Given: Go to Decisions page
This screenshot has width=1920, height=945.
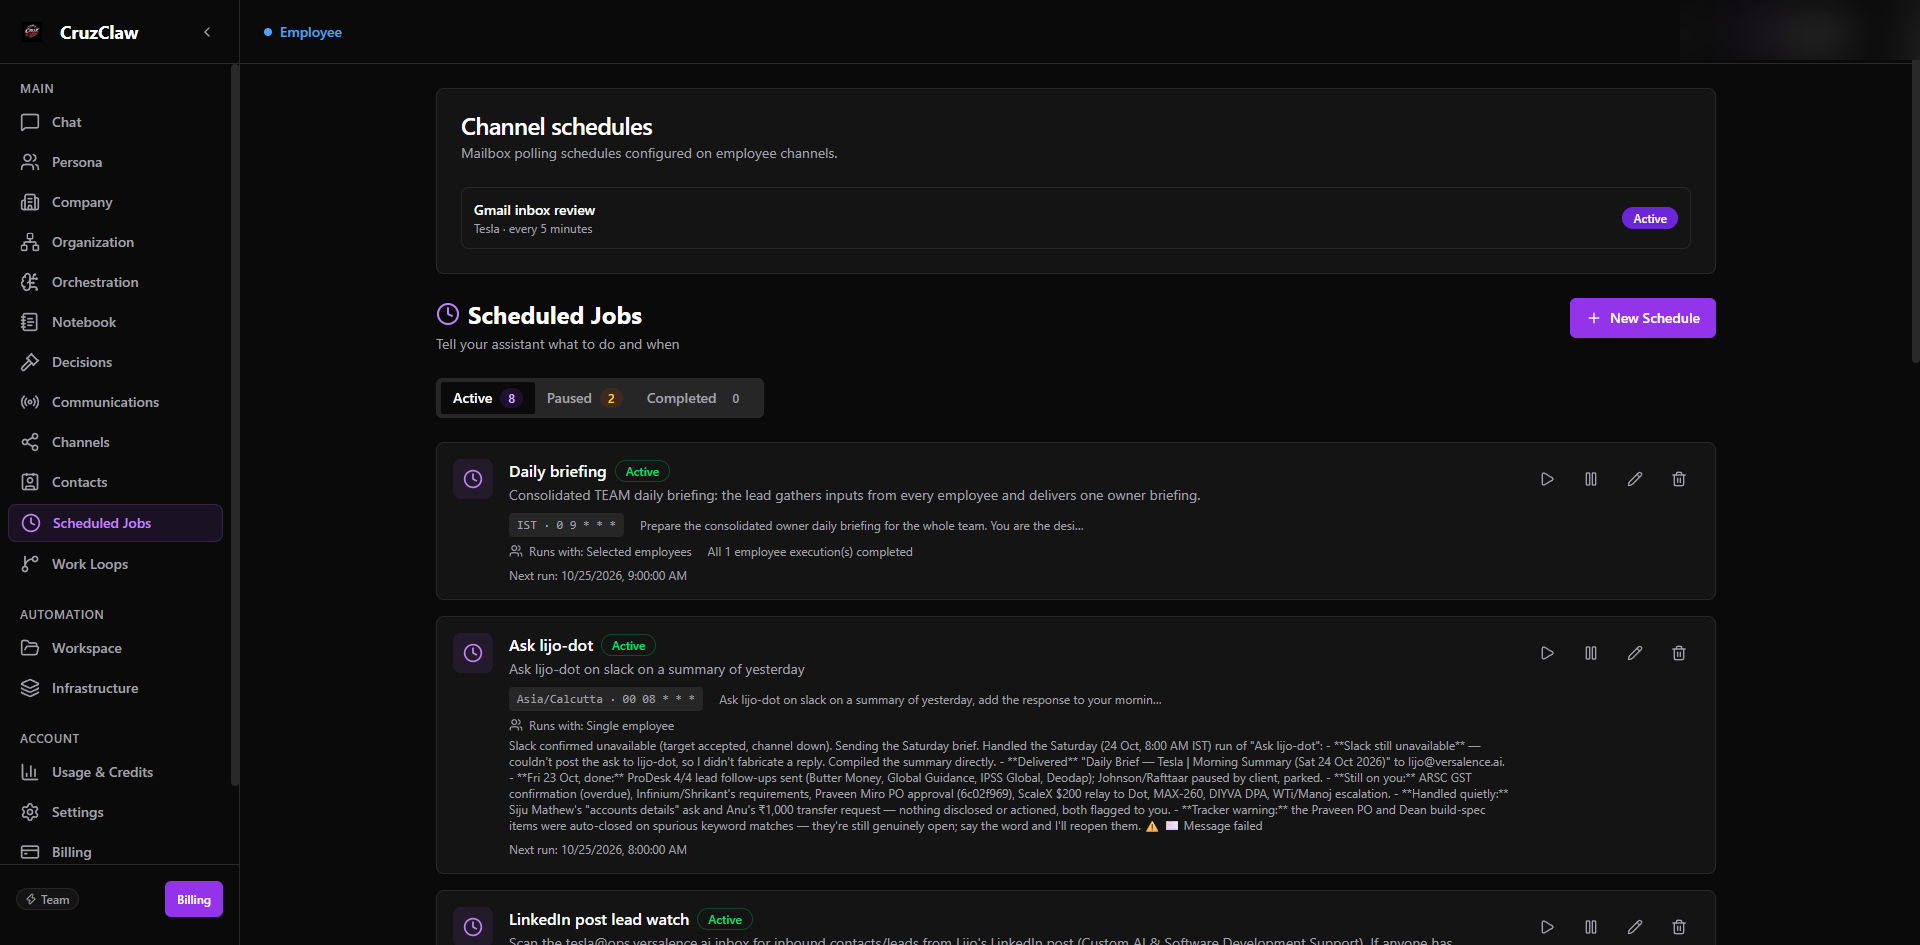Looking at the screenshot, I should coord(115,362).
